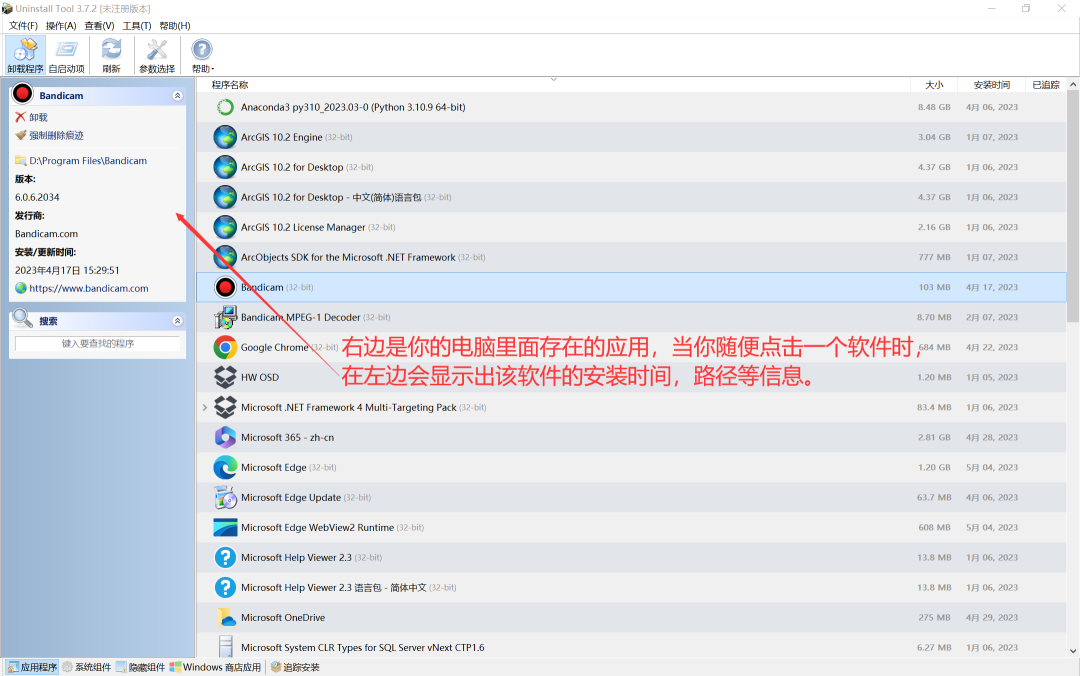Image resolution: width=1080 pixels, height=676 pixels.
Task: Click the Help Viewer 2.3 语言包 icon
Action: pyautogui.click(x=225, y=588)
